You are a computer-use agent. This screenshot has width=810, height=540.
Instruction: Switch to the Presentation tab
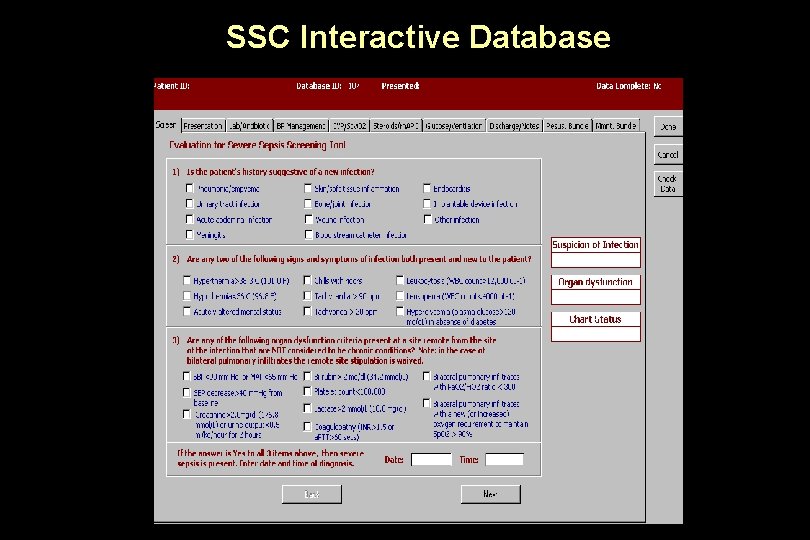203,126
